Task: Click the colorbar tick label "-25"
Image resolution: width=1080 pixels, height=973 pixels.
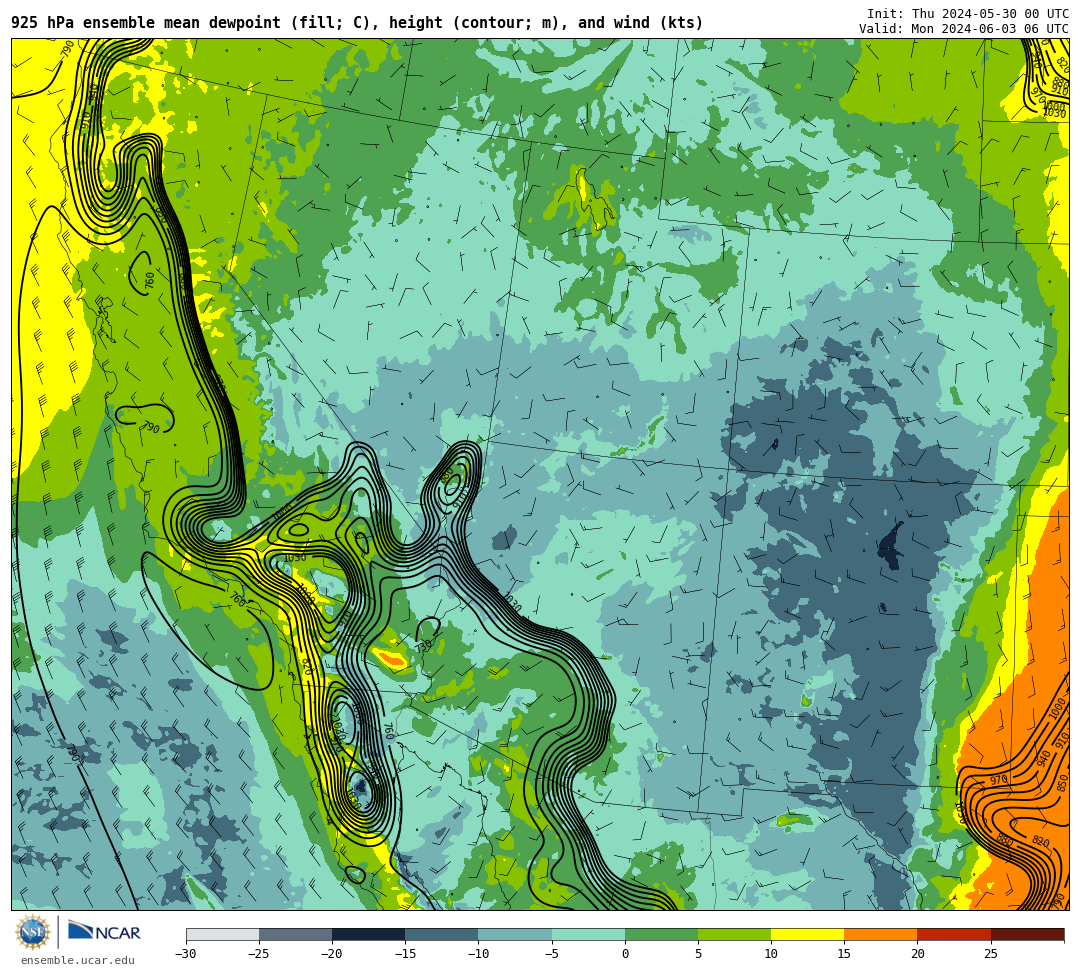Action: (x=259, y=954)
